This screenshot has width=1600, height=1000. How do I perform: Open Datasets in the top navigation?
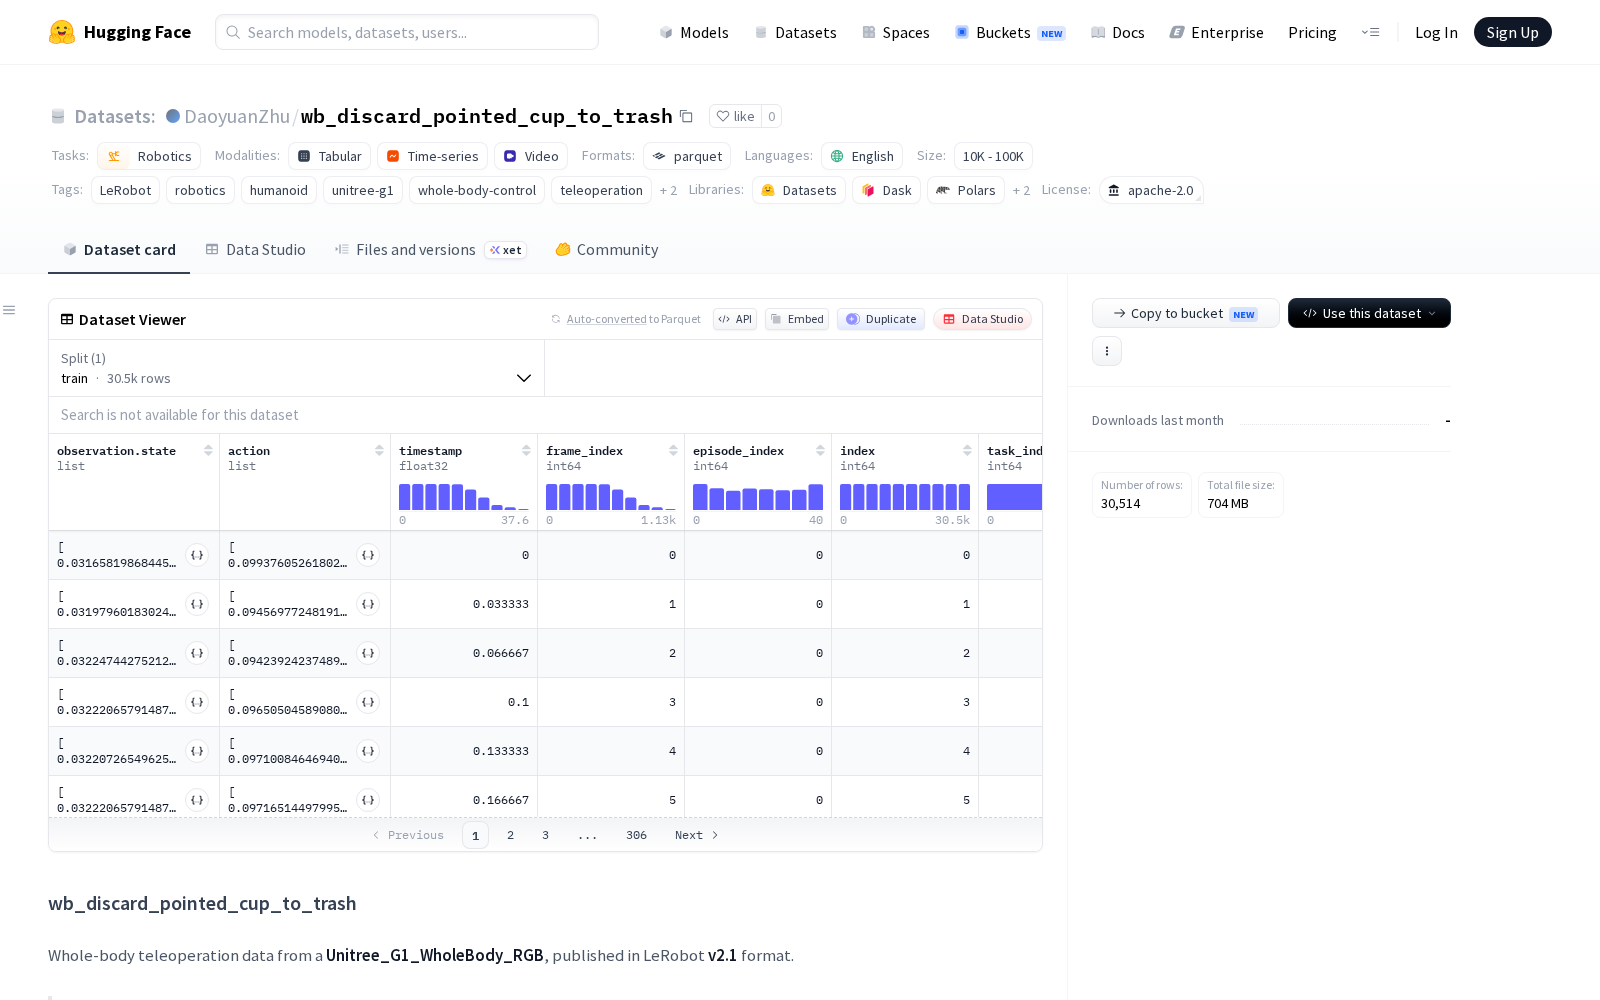(795, 32)
